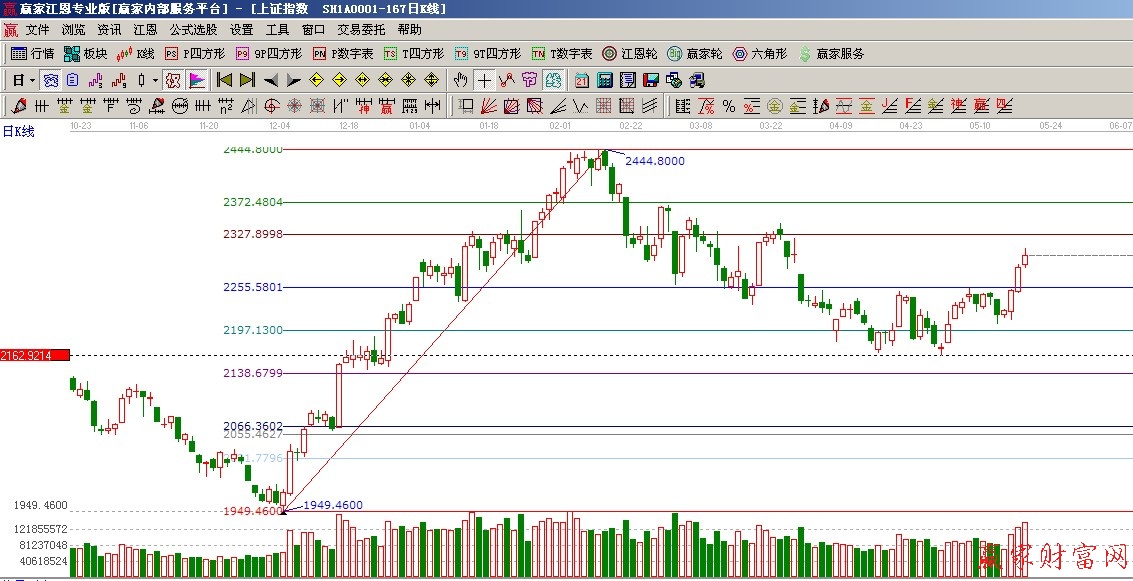Jump to the first bar using the skip-to-start arrow
The image size is (1133, 581).
pyautogui.click(x=225, y=80)
